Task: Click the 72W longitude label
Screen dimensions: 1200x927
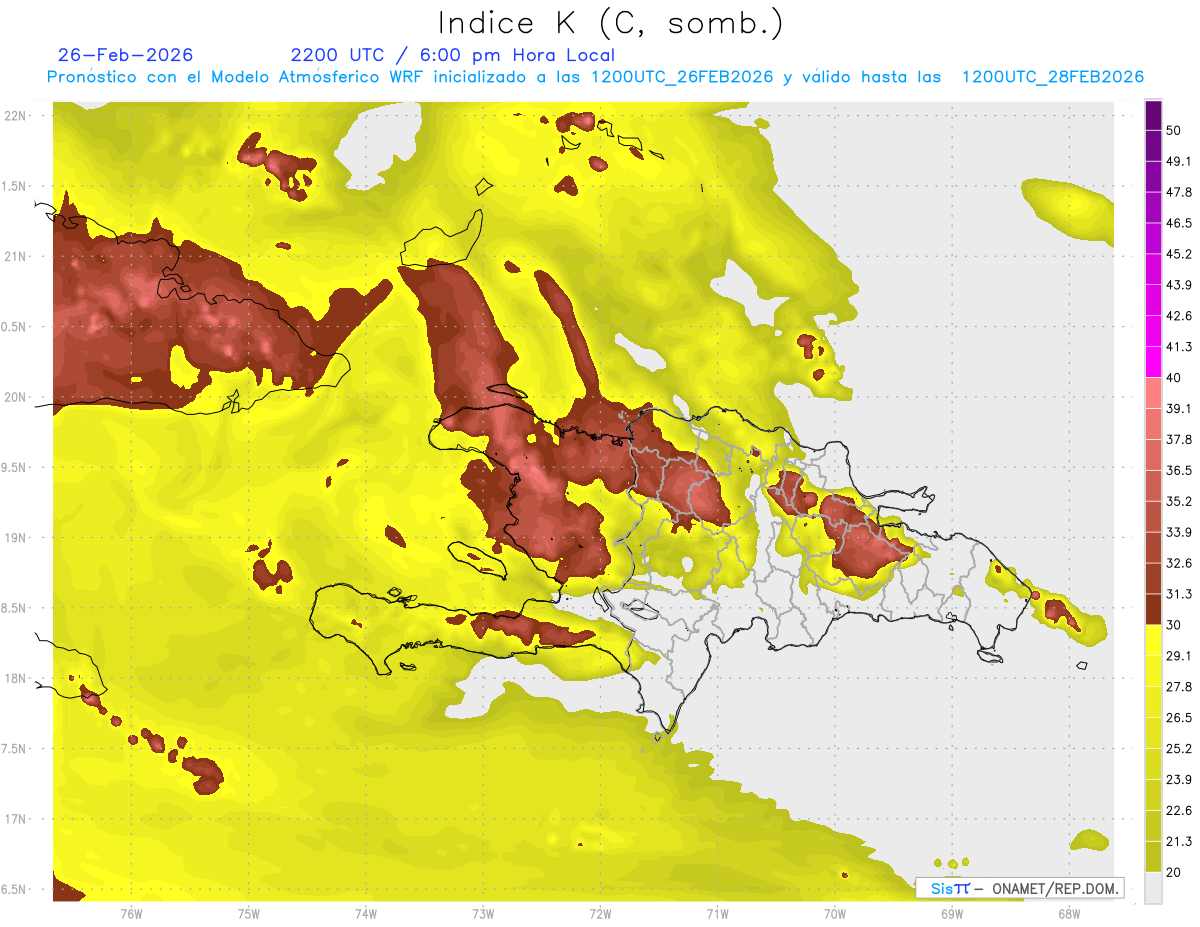Action: (x=600, y=913)
